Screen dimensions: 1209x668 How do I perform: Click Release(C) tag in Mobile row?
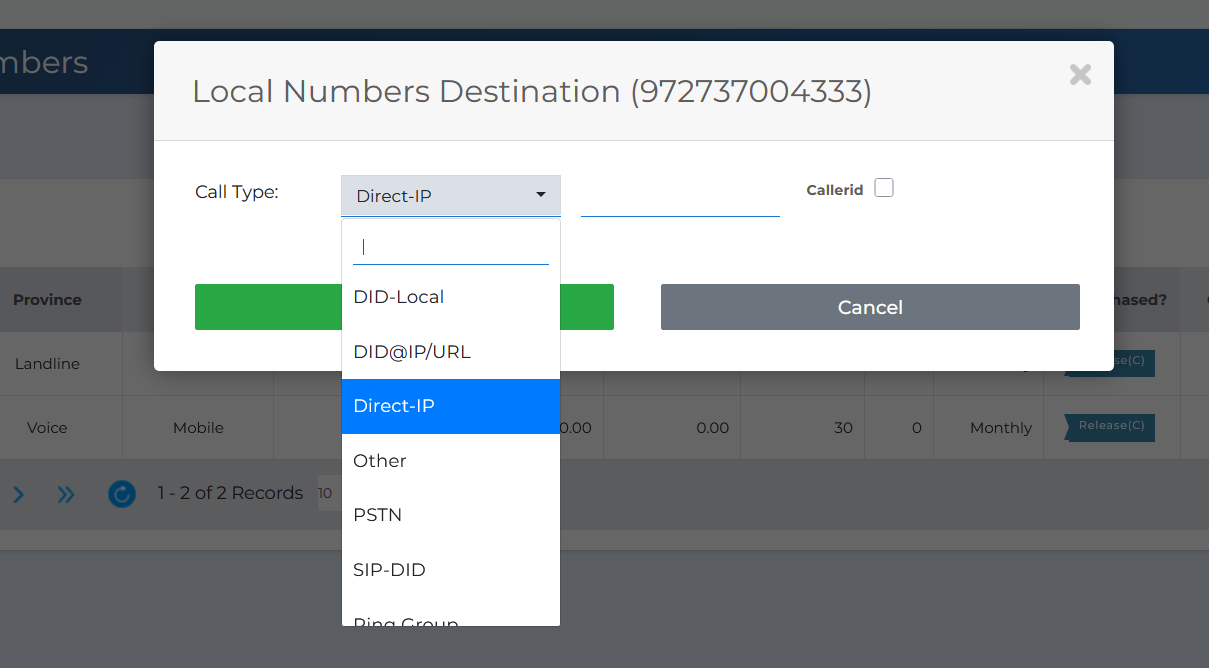coord(1110,427)
